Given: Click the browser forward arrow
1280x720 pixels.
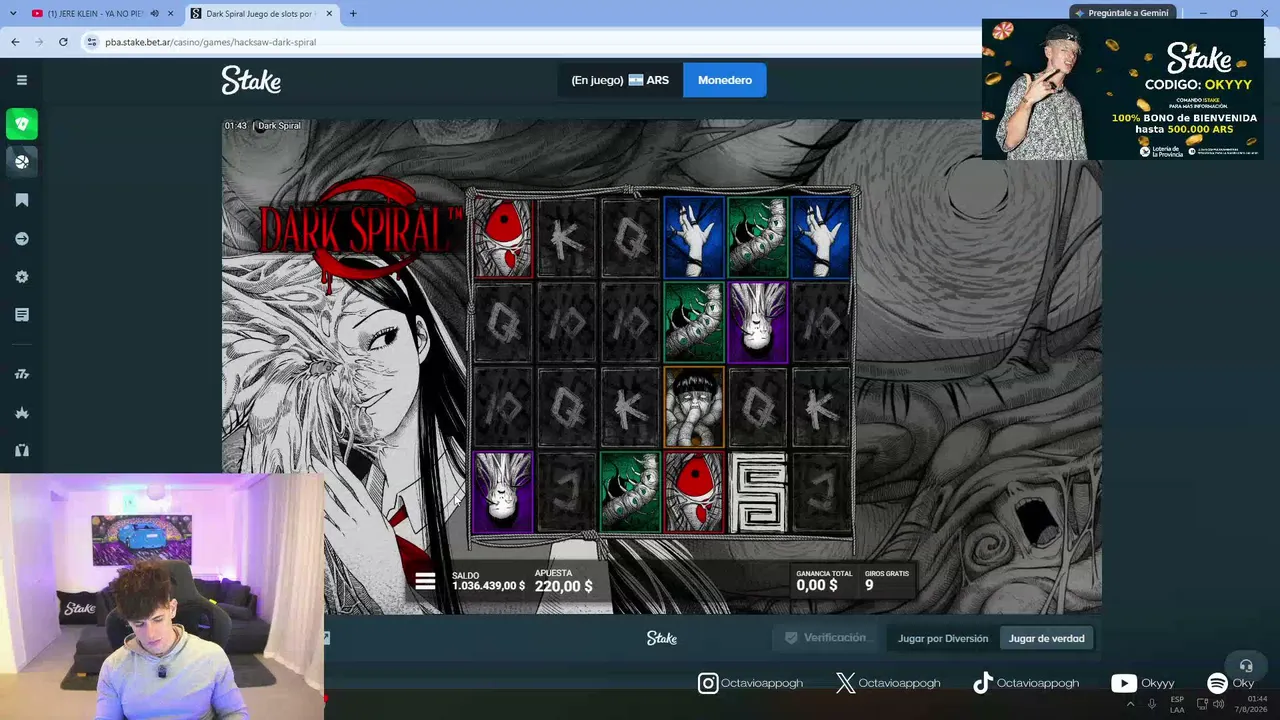Looking at the screenshot, I should (39, 42).
